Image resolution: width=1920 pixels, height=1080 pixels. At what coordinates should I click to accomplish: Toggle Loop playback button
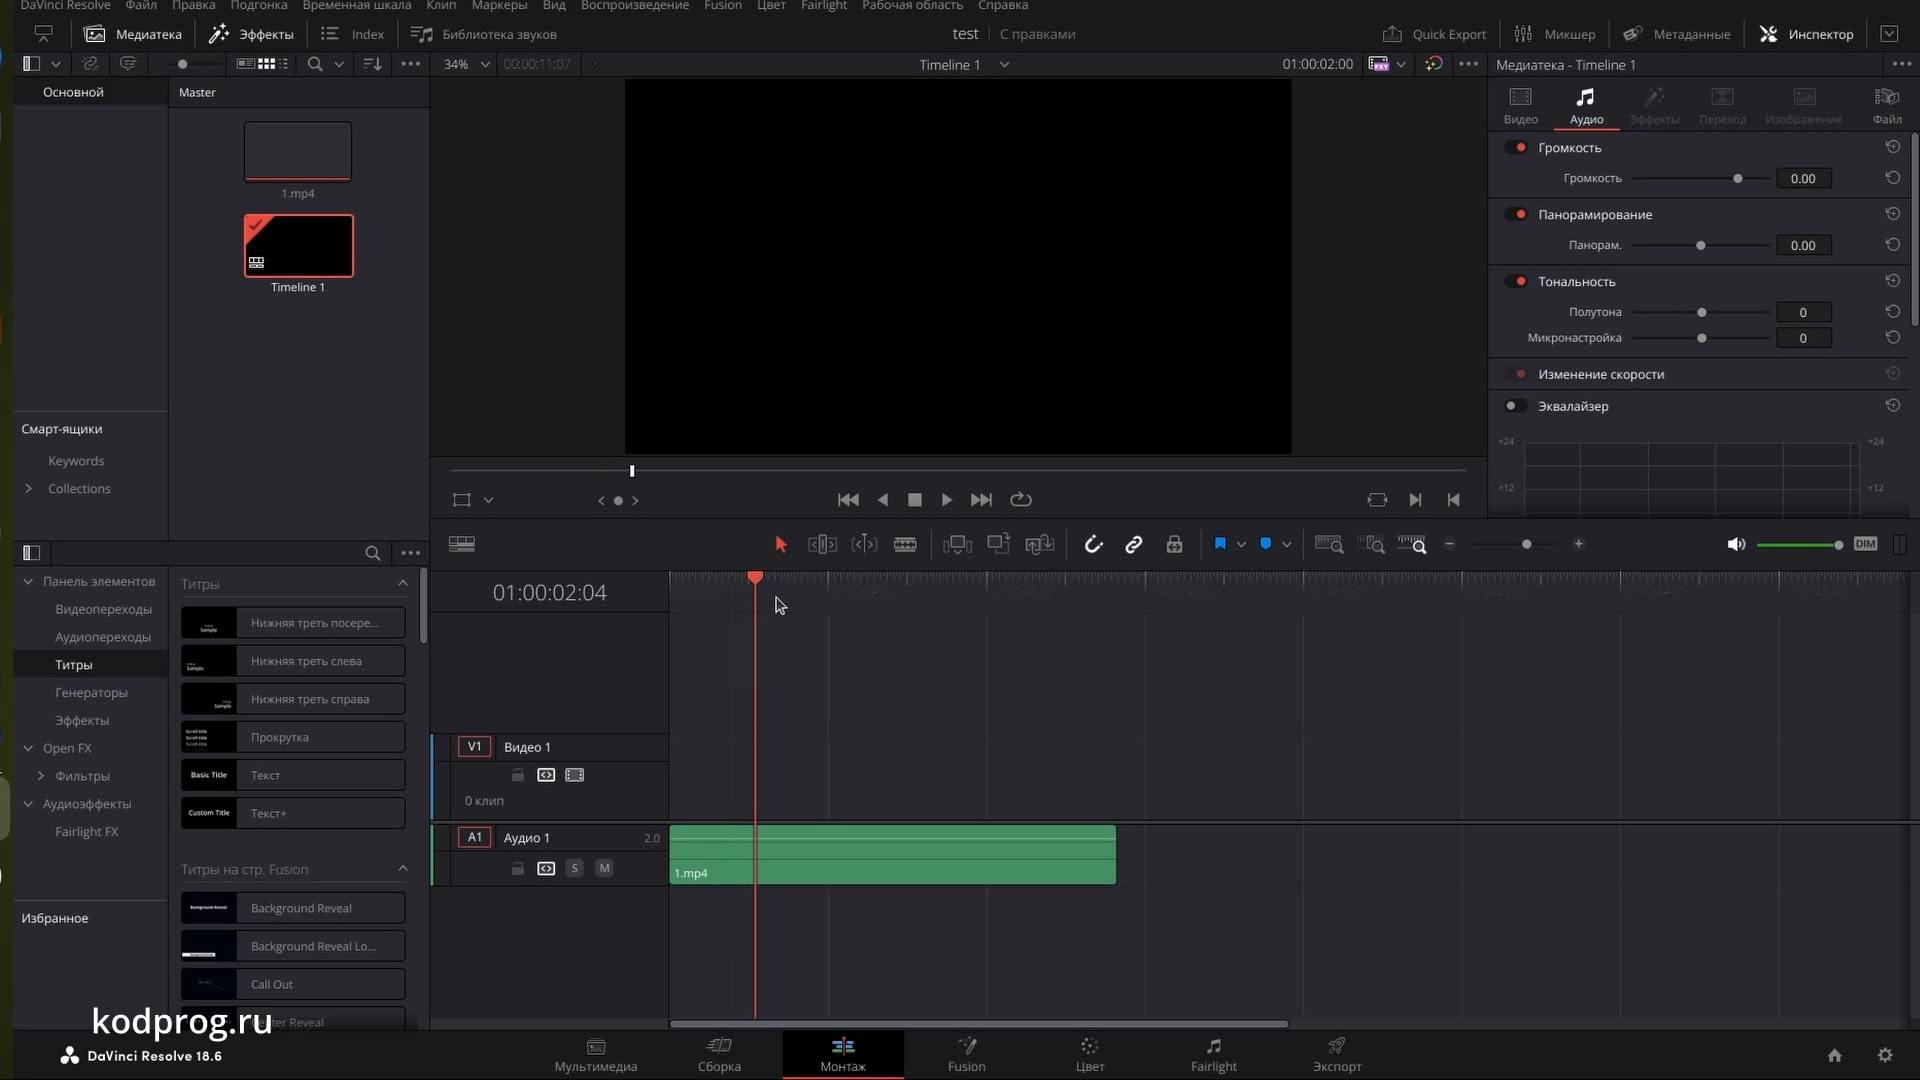1021,499
